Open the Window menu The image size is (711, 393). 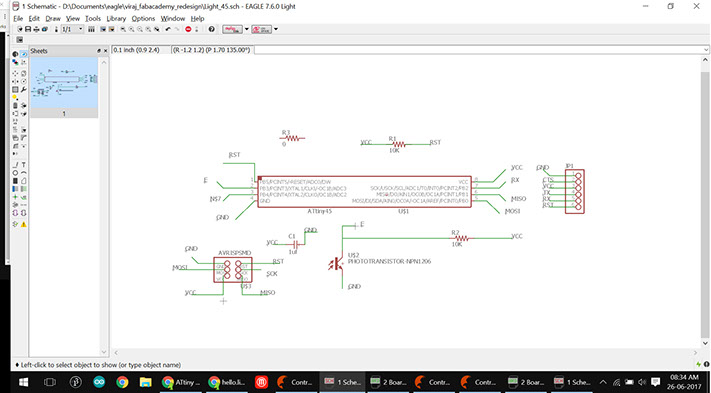tap(173, 19)
